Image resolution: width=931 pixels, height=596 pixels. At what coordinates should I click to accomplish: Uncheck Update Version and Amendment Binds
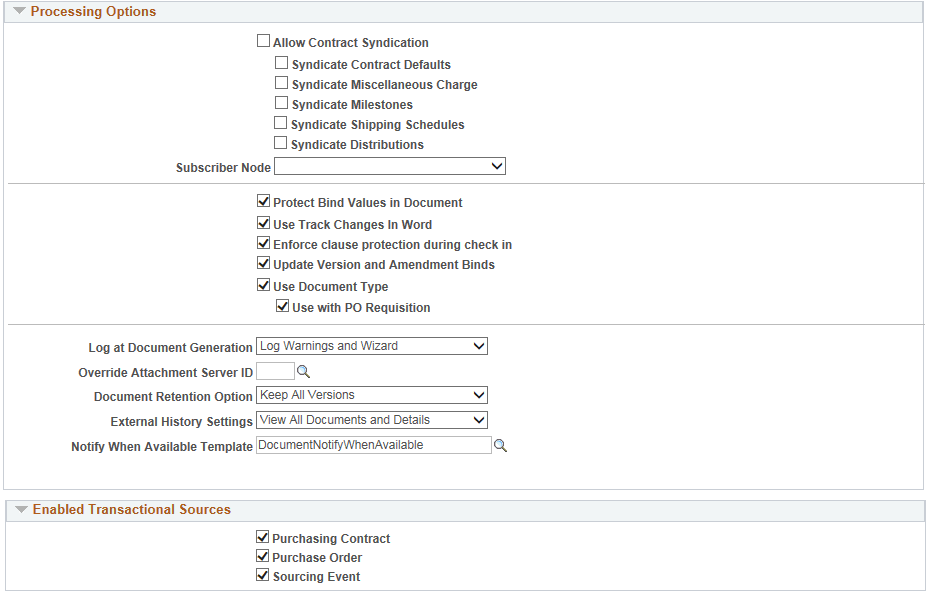click(264, 262)
